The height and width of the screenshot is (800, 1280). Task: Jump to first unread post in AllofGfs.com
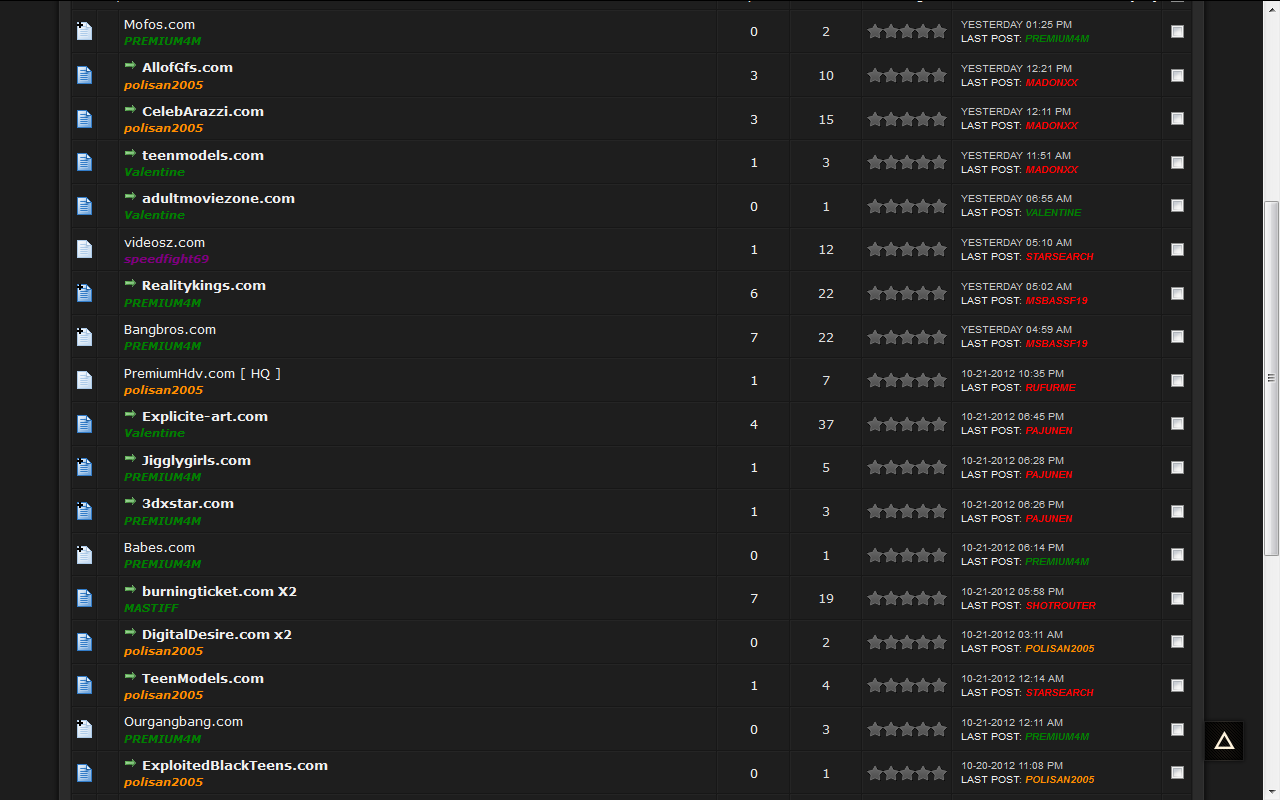click(130, 66)
